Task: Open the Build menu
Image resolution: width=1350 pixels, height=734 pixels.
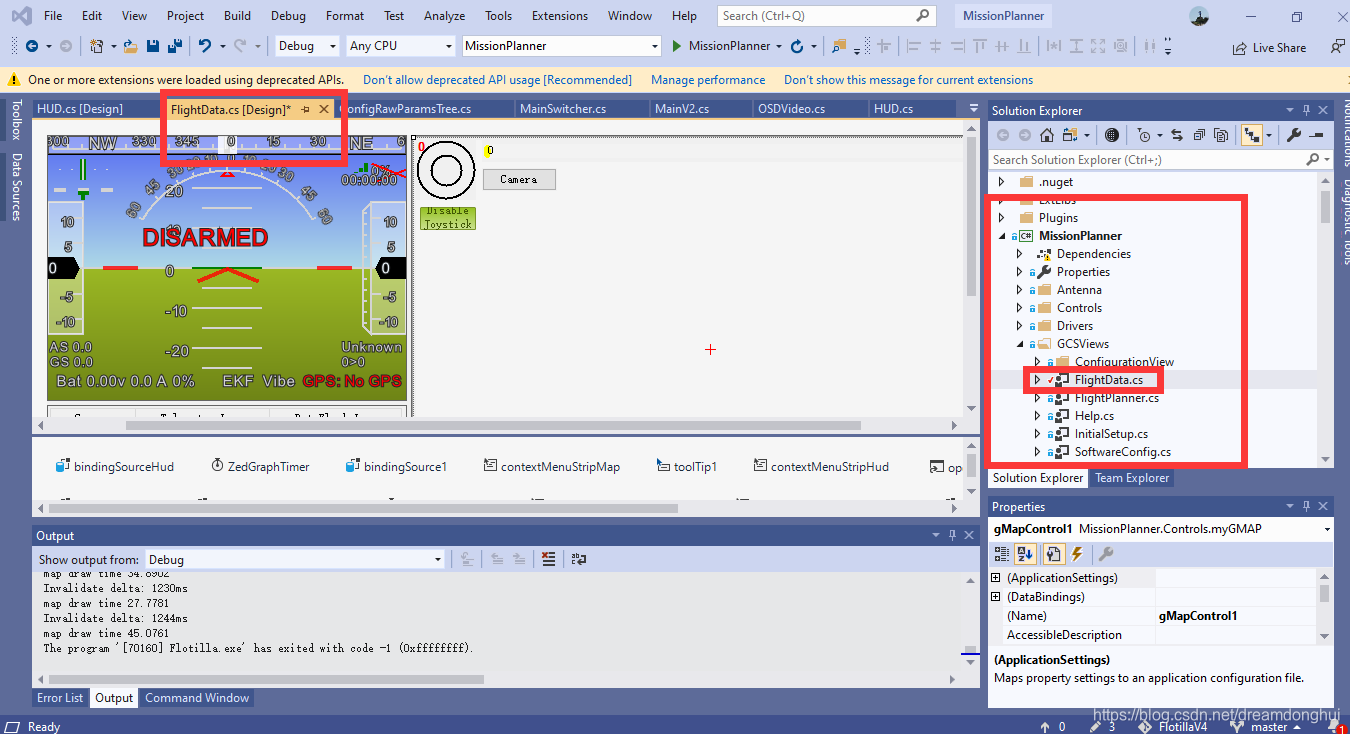Action: click(x=237, y=16)
